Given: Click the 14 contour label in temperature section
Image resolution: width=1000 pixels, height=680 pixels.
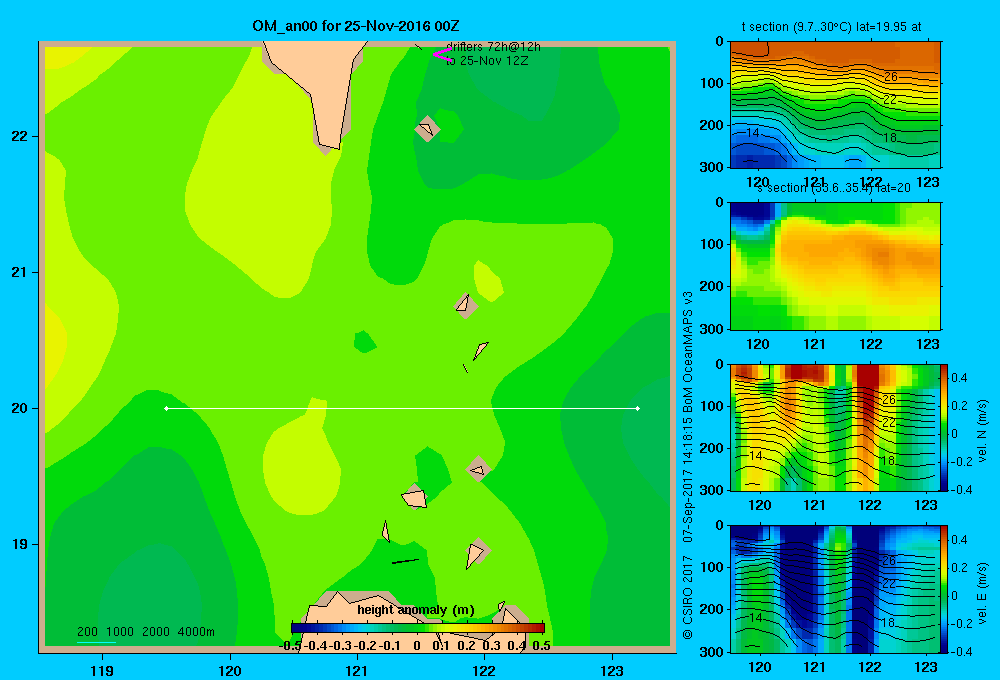Looking at the screenshot, I should [x=753, y=133].
